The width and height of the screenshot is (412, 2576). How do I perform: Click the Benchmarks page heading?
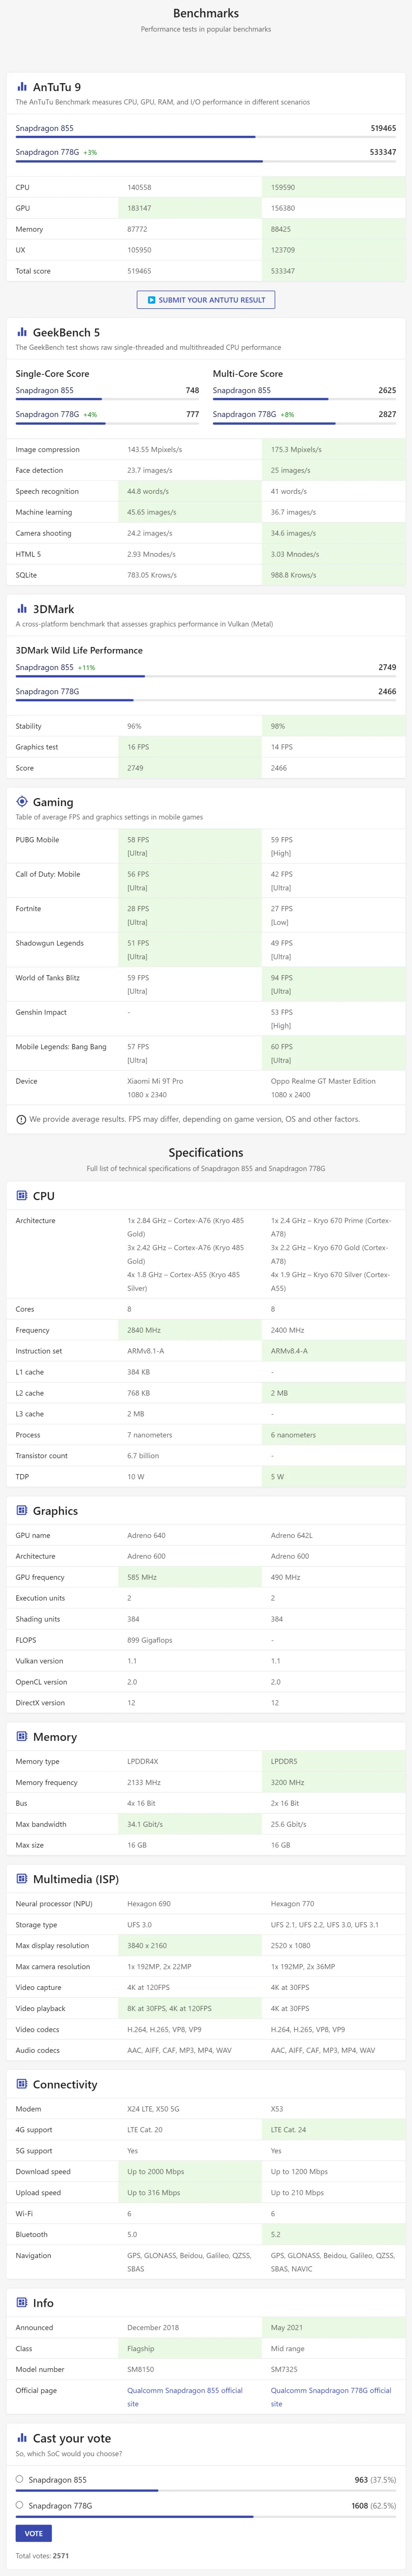coord(206,13)
